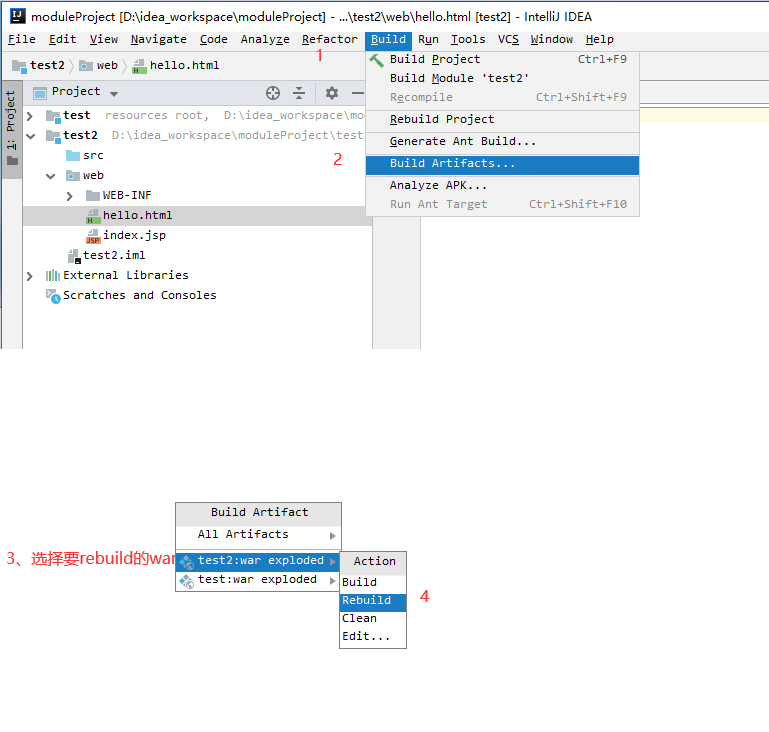Click 'web' breadcrumb in navigation bar
This screenshot has width=769, height=732.
click(107, 66)
